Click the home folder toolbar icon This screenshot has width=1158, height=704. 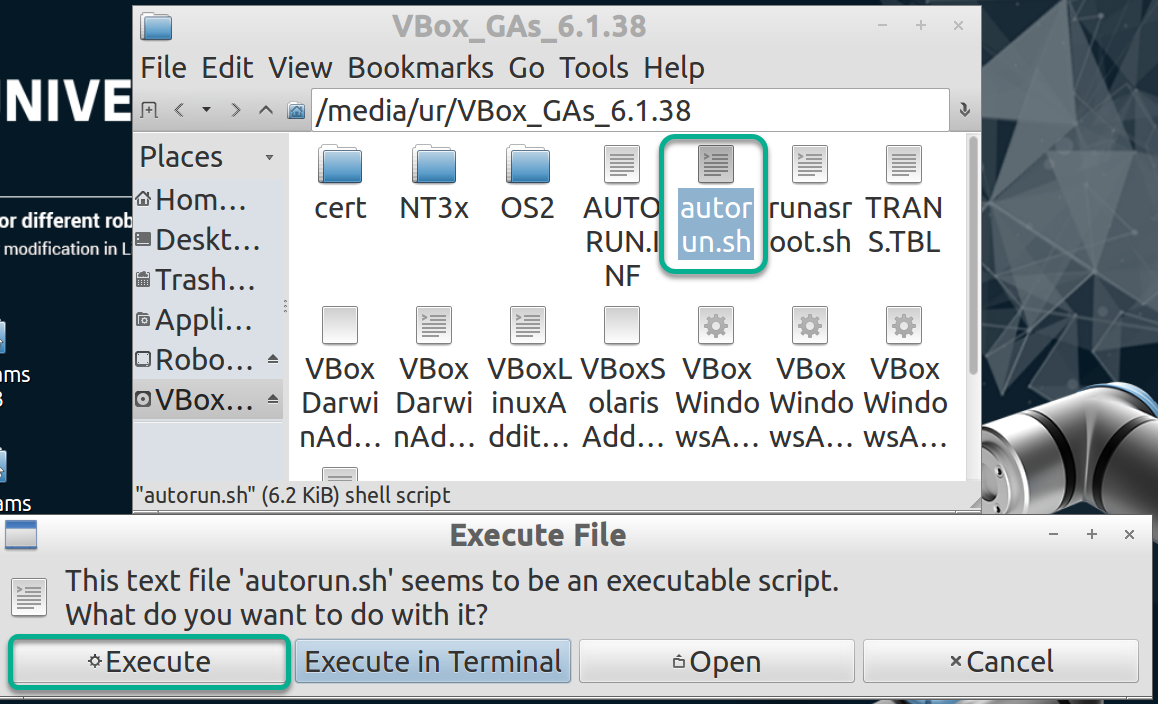click(296, 110)
